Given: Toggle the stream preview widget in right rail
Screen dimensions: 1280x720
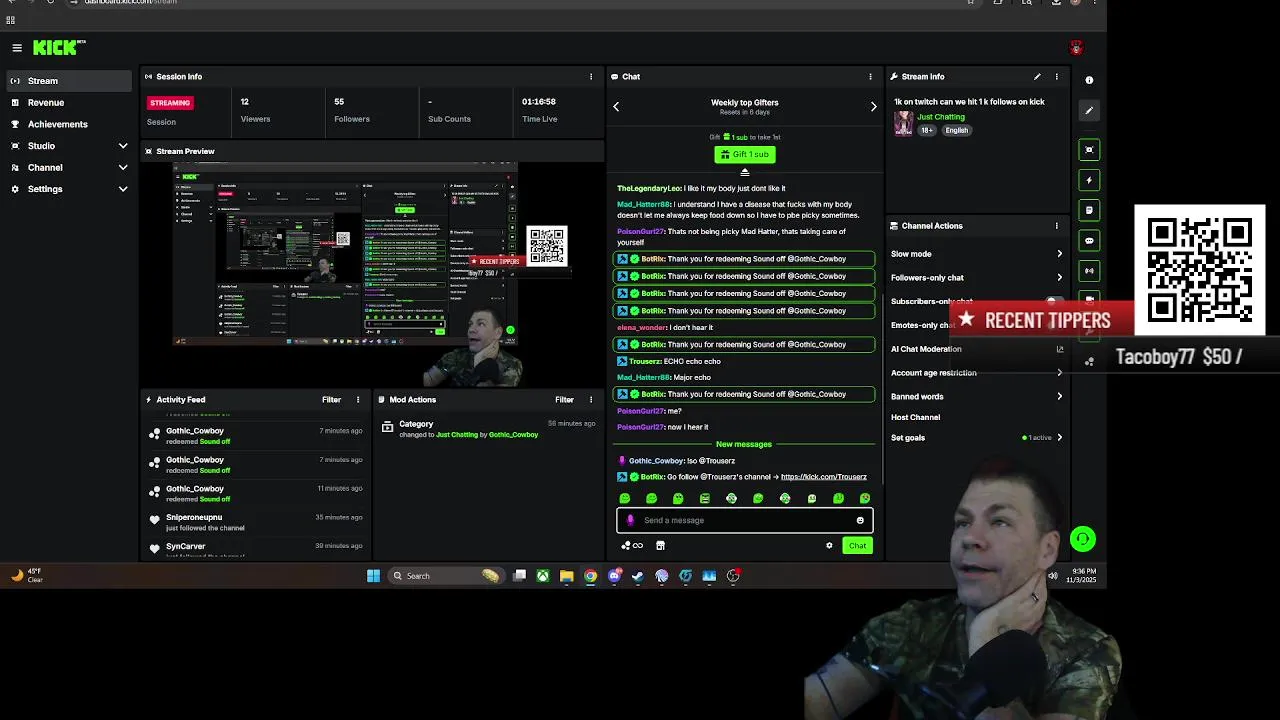Looking at the screenshot, I should 1089,150.
